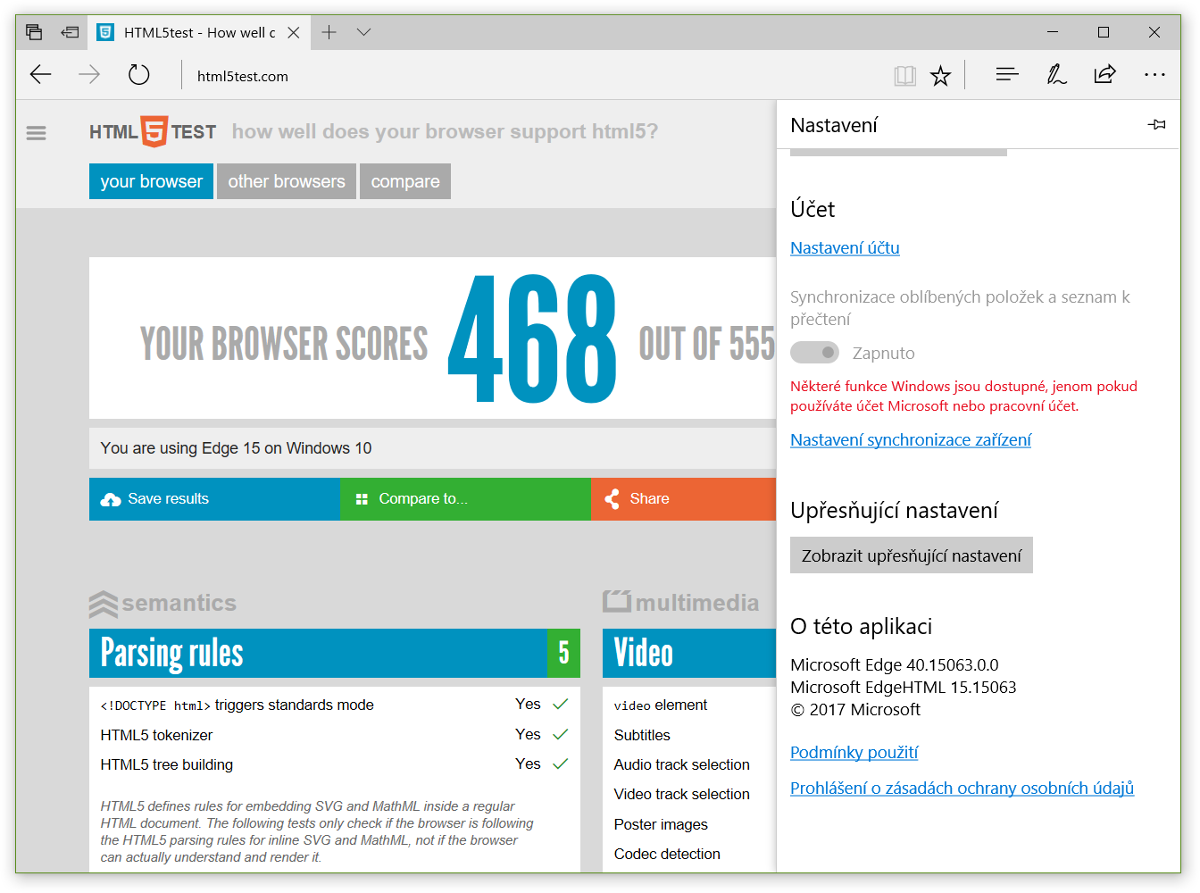Click 'You are using Edge 15' text

click(x=236, y=448)
